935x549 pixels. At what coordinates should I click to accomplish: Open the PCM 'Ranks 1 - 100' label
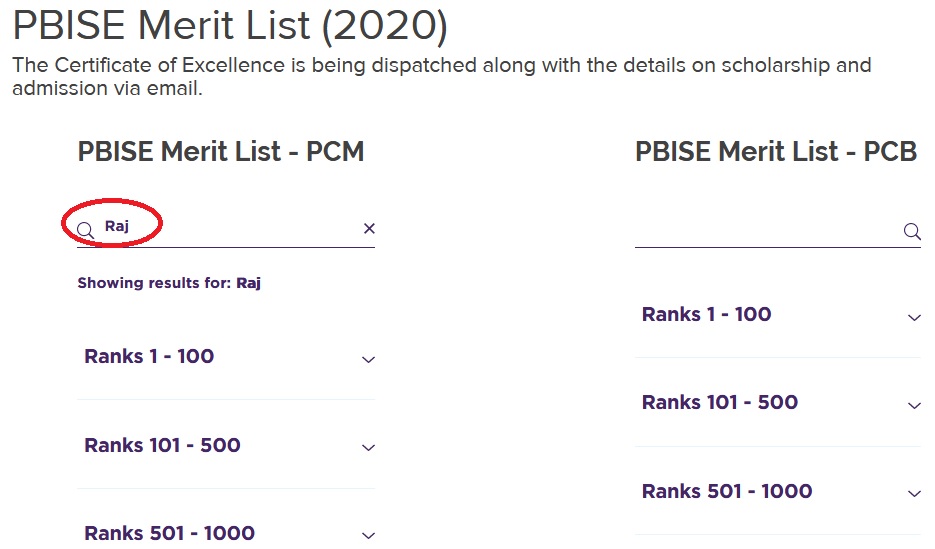point(149,357)
